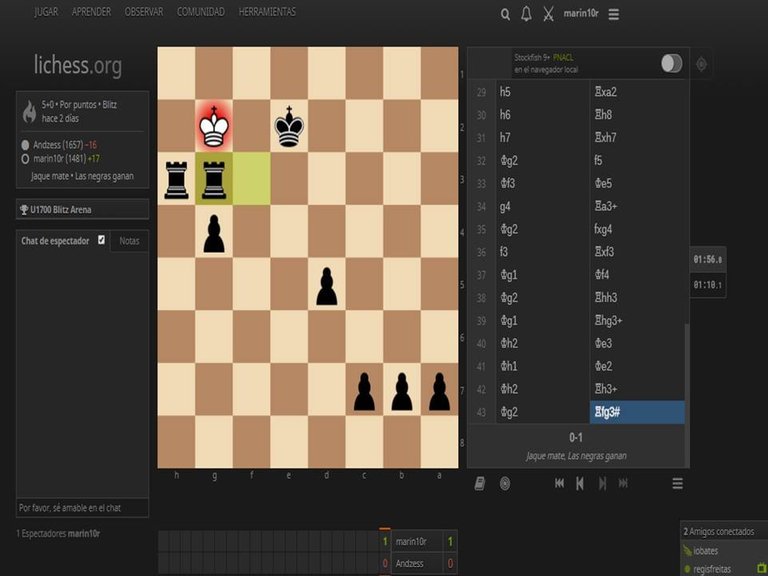
Task: Click the notifications bell icon
Action: [526, 14]
